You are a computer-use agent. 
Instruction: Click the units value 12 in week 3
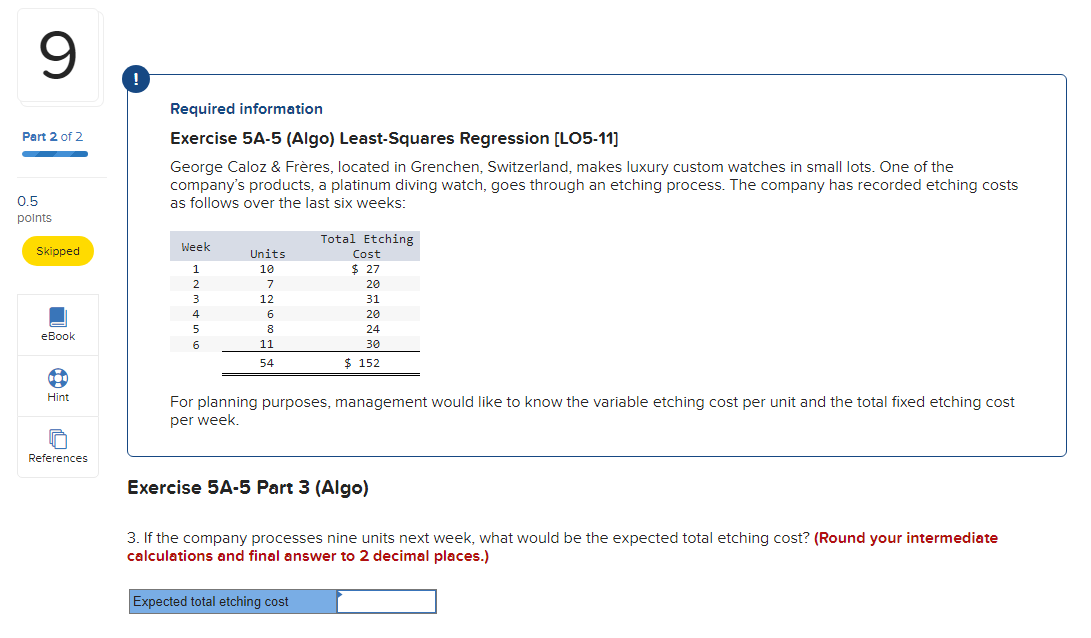tap(266, 299)
